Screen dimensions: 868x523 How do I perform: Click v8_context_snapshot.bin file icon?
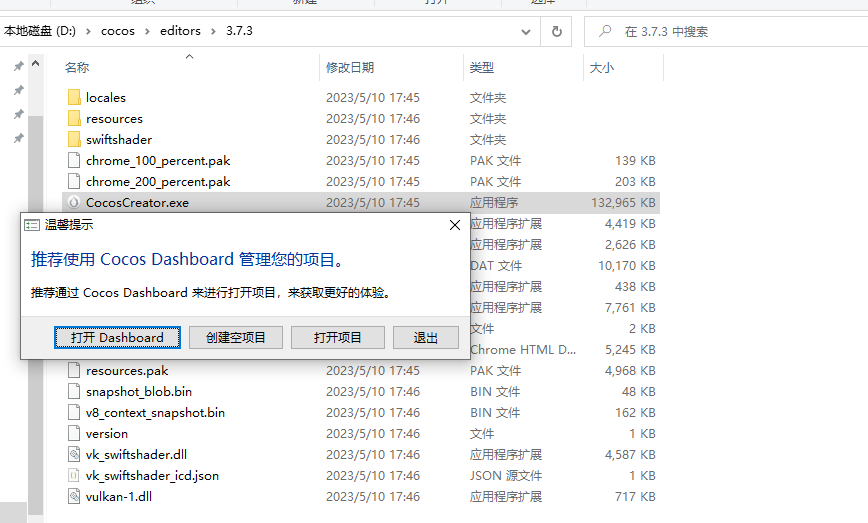click(x=74, y=412)
